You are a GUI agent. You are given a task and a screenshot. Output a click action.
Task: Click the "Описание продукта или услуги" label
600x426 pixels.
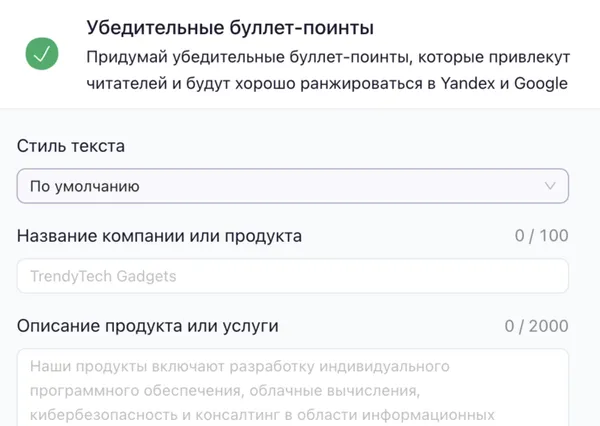tap(147, 326)
